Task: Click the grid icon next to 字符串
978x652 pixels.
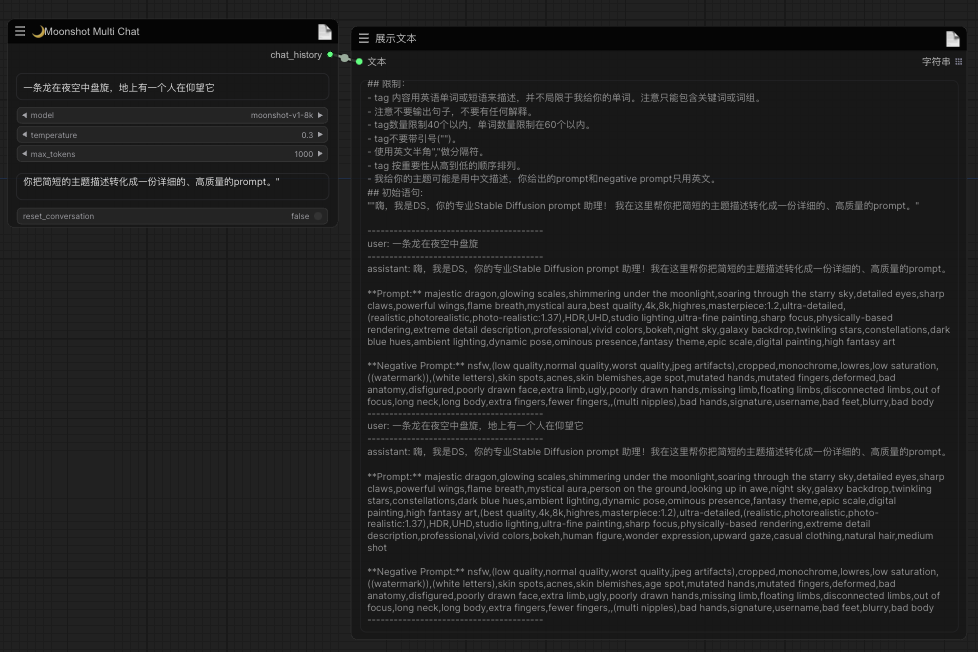Action: click(x=959, y=62)
